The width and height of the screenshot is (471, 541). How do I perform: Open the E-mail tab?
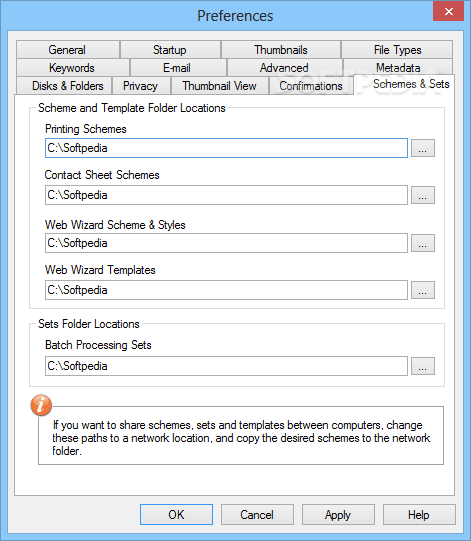pyautogui.click(x=178, y=68)
